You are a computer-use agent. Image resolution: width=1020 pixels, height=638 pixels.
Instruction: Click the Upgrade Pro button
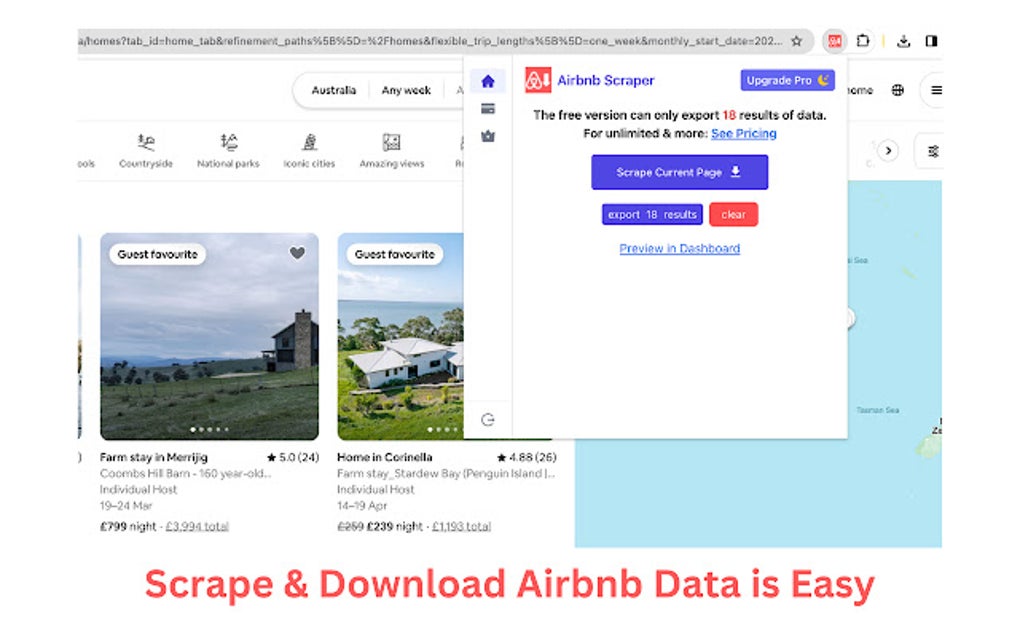click(787, 80)
